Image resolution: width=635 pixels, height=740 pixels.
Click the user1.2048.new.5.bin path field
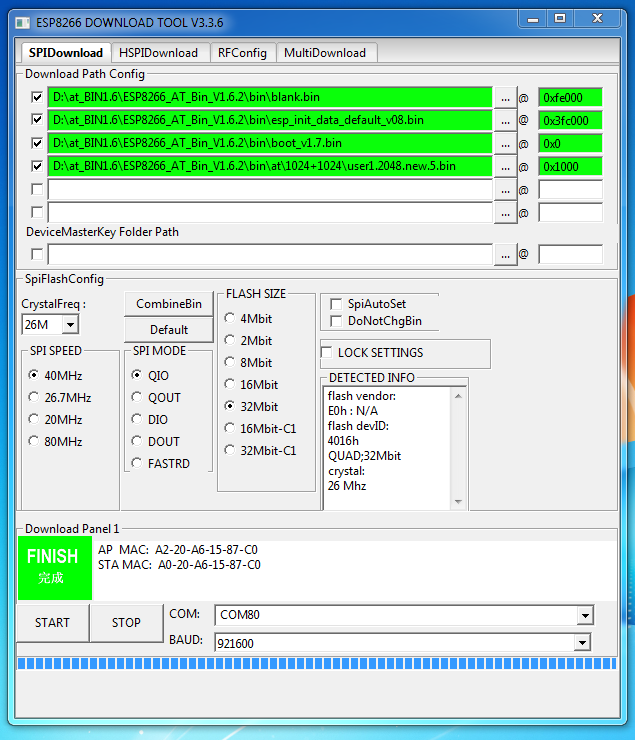[270, 166]
